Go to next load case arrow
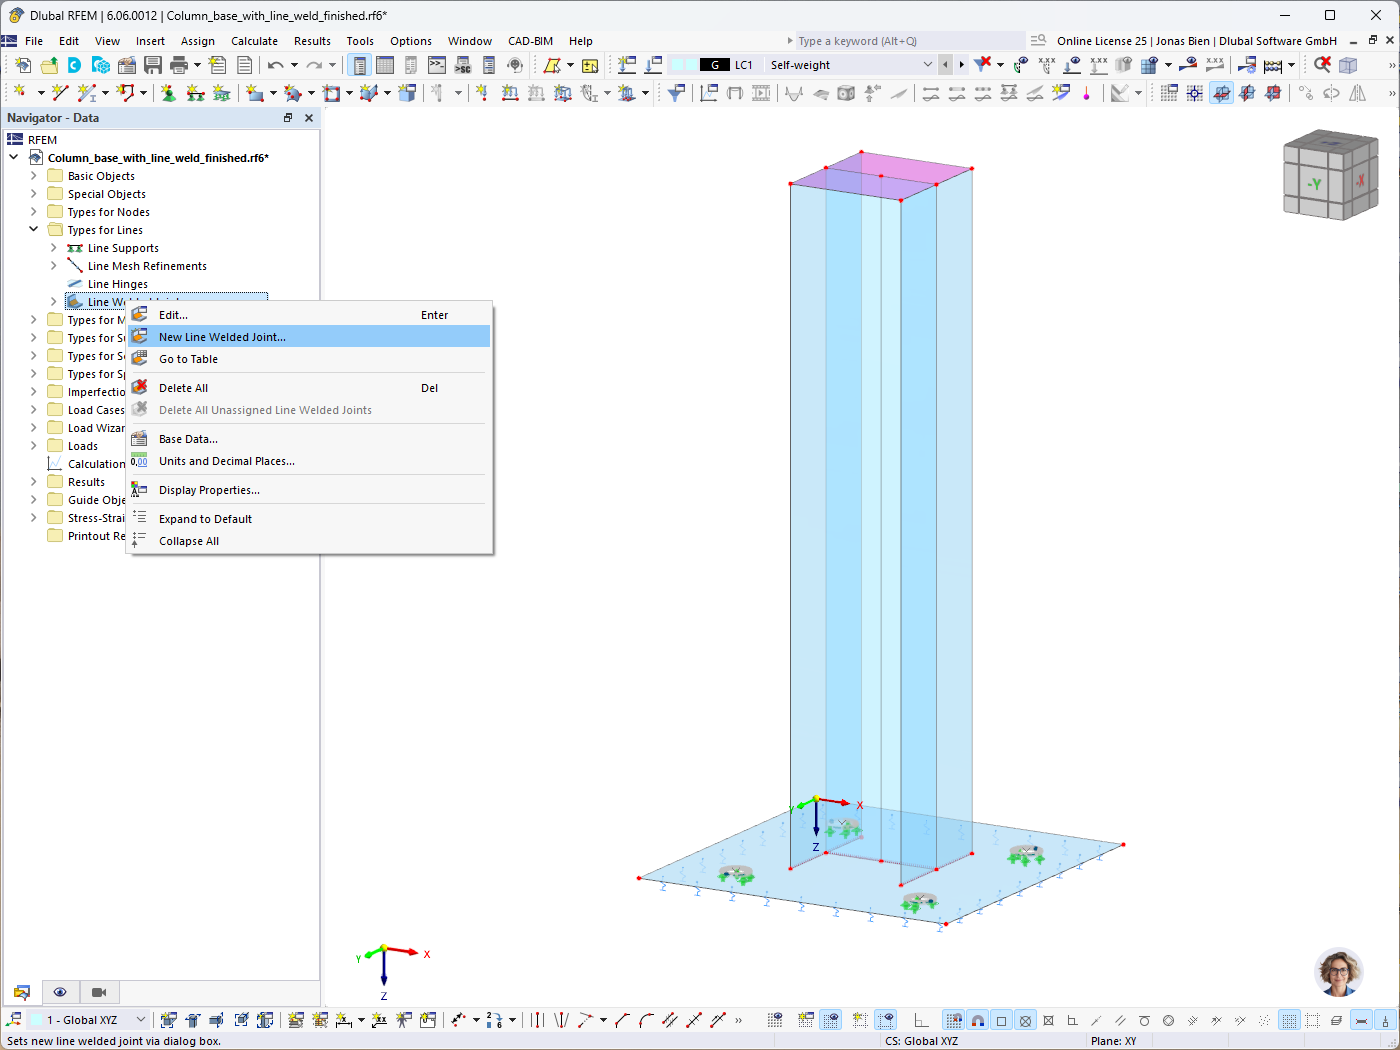The height and width of the screenshot is (1050, 1400). 962,65
